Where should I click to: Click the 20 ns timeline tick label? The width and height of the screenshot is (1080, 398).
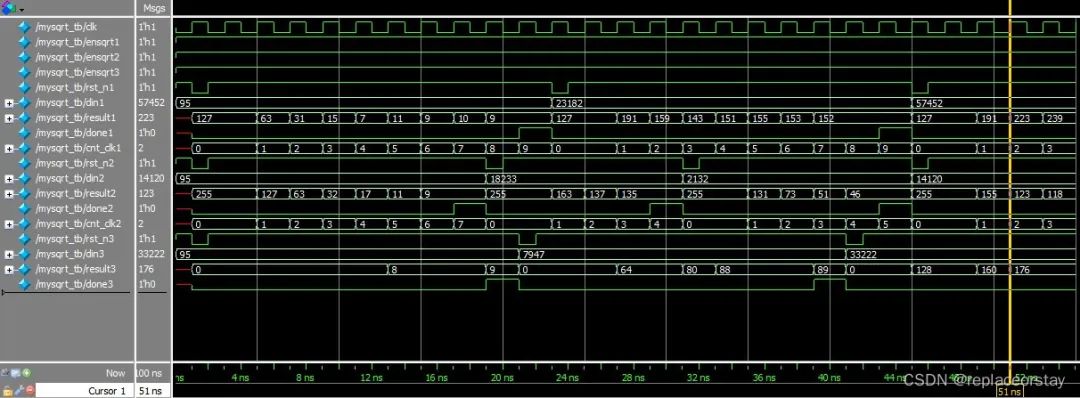coord(502,378)
